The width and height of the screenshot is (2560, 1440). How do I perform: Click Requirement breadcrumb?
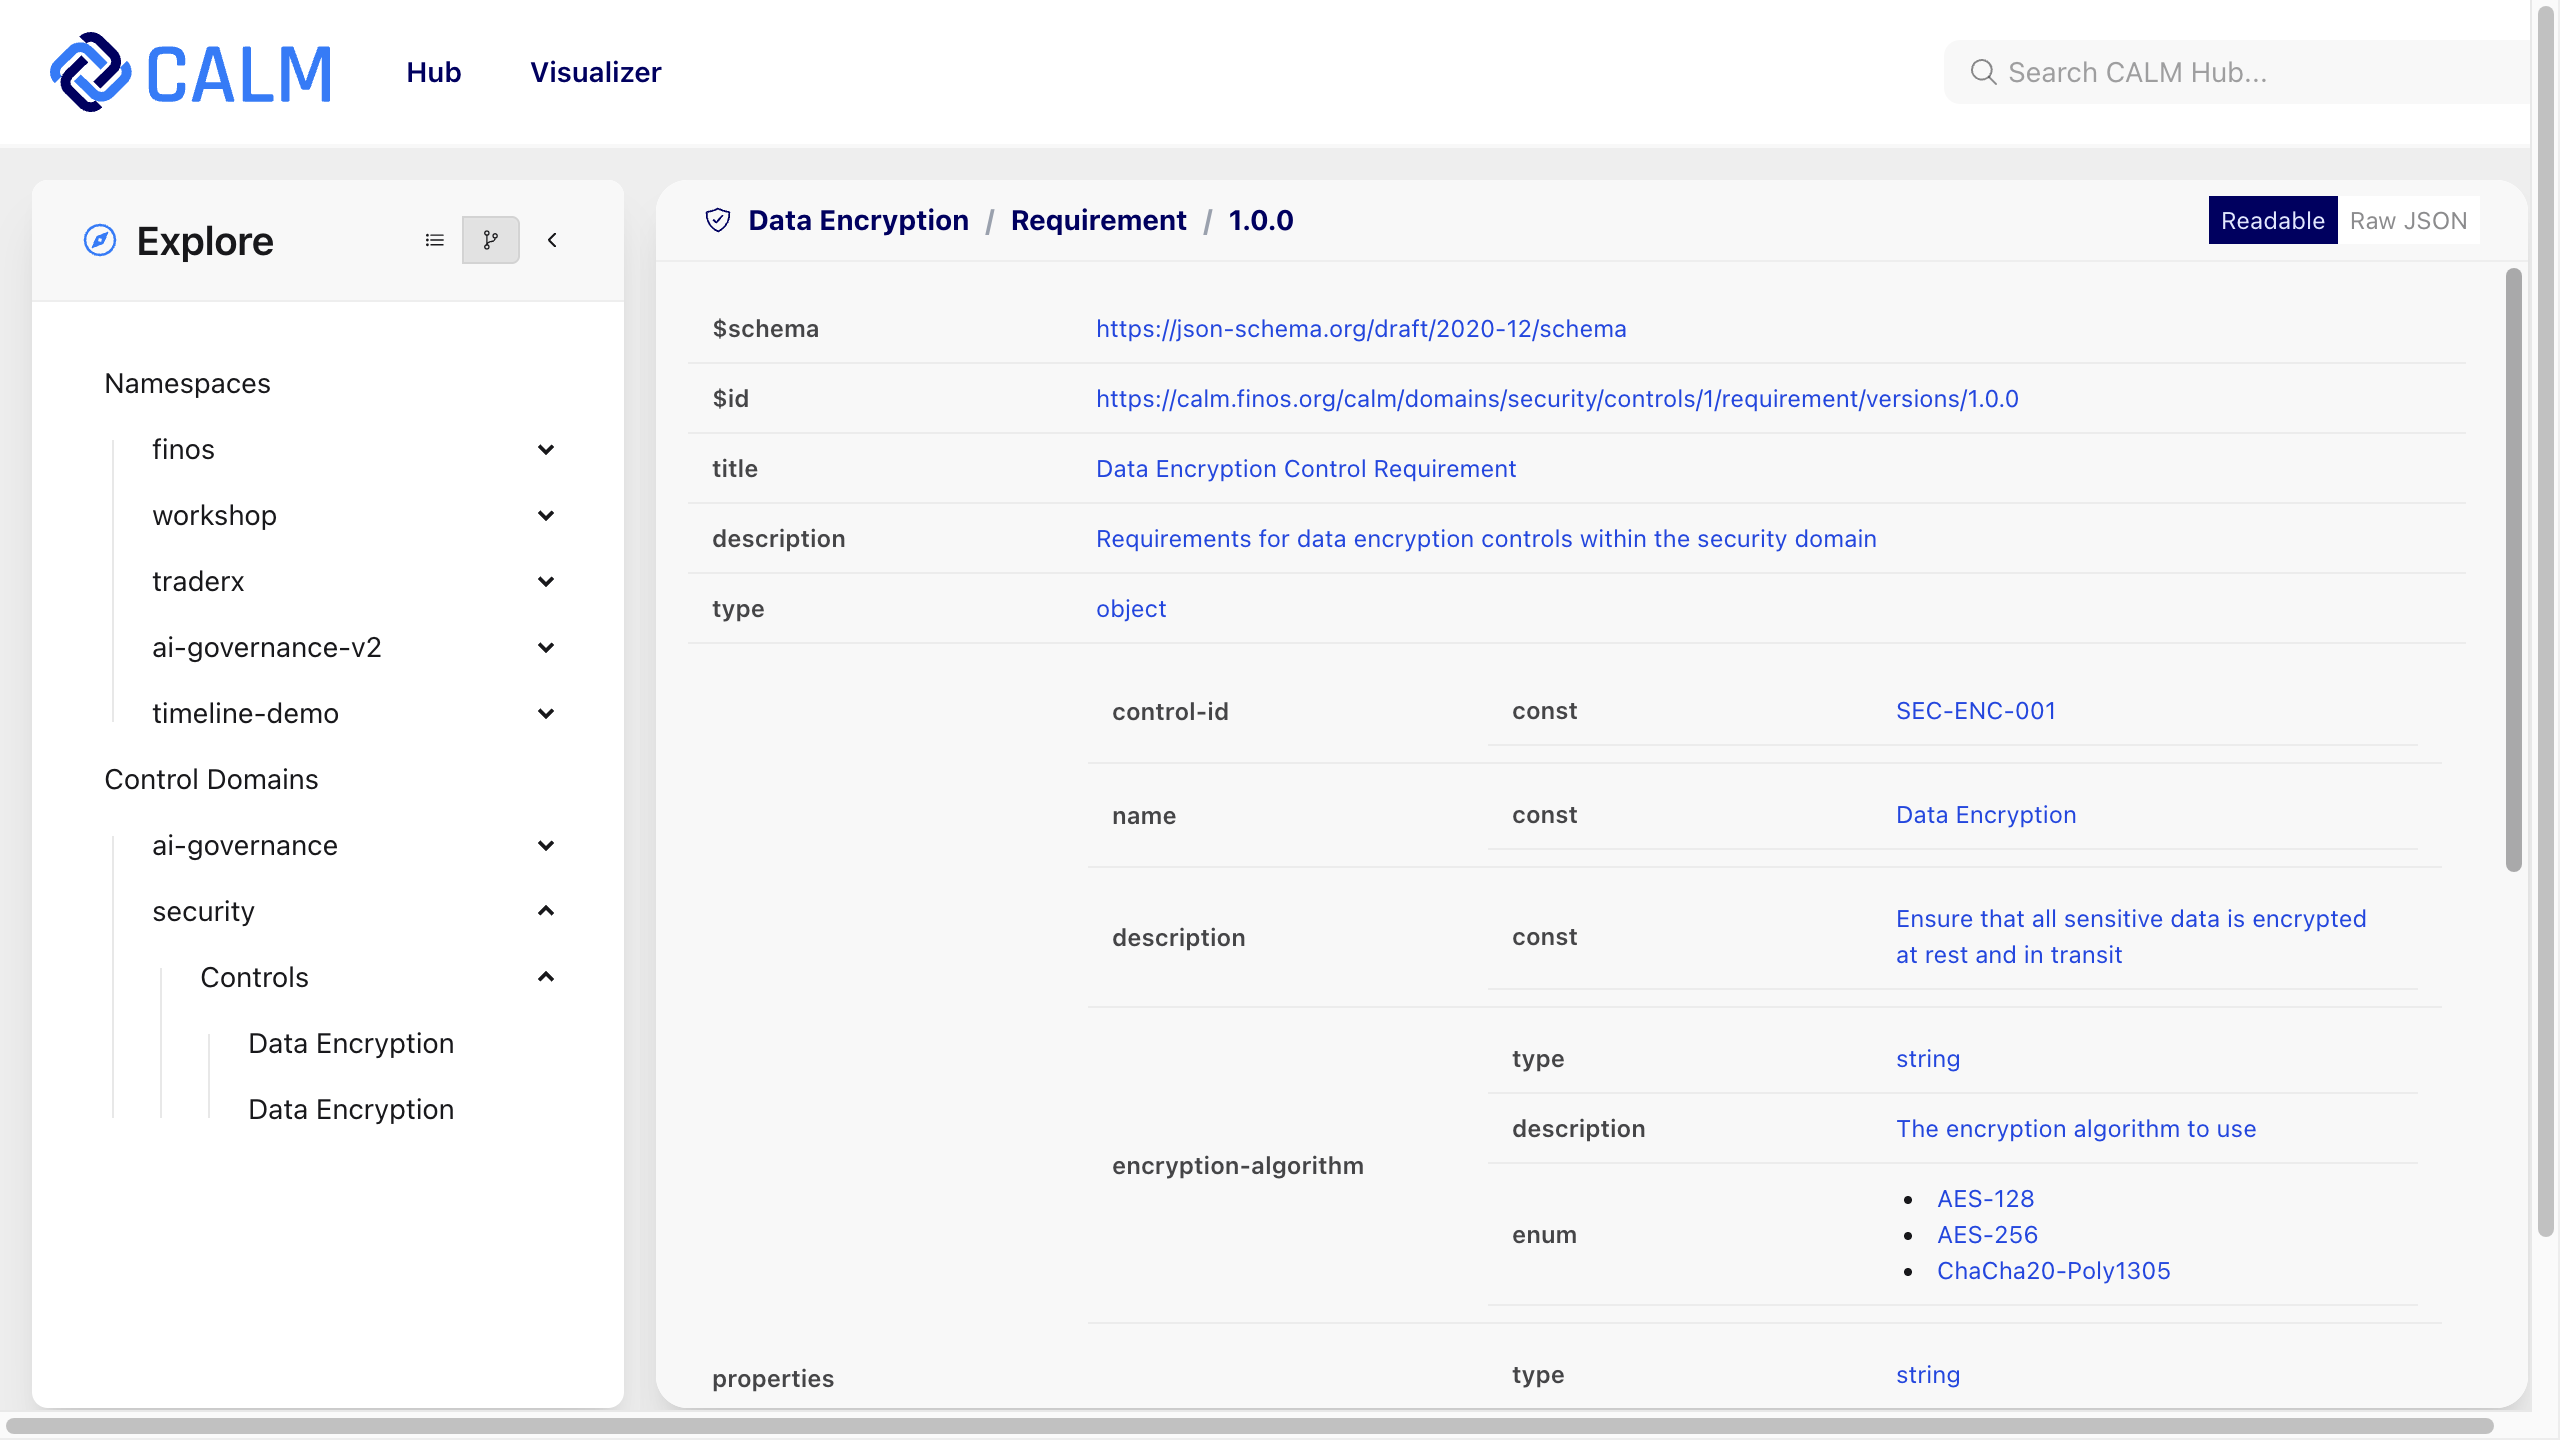point(1098,220)
